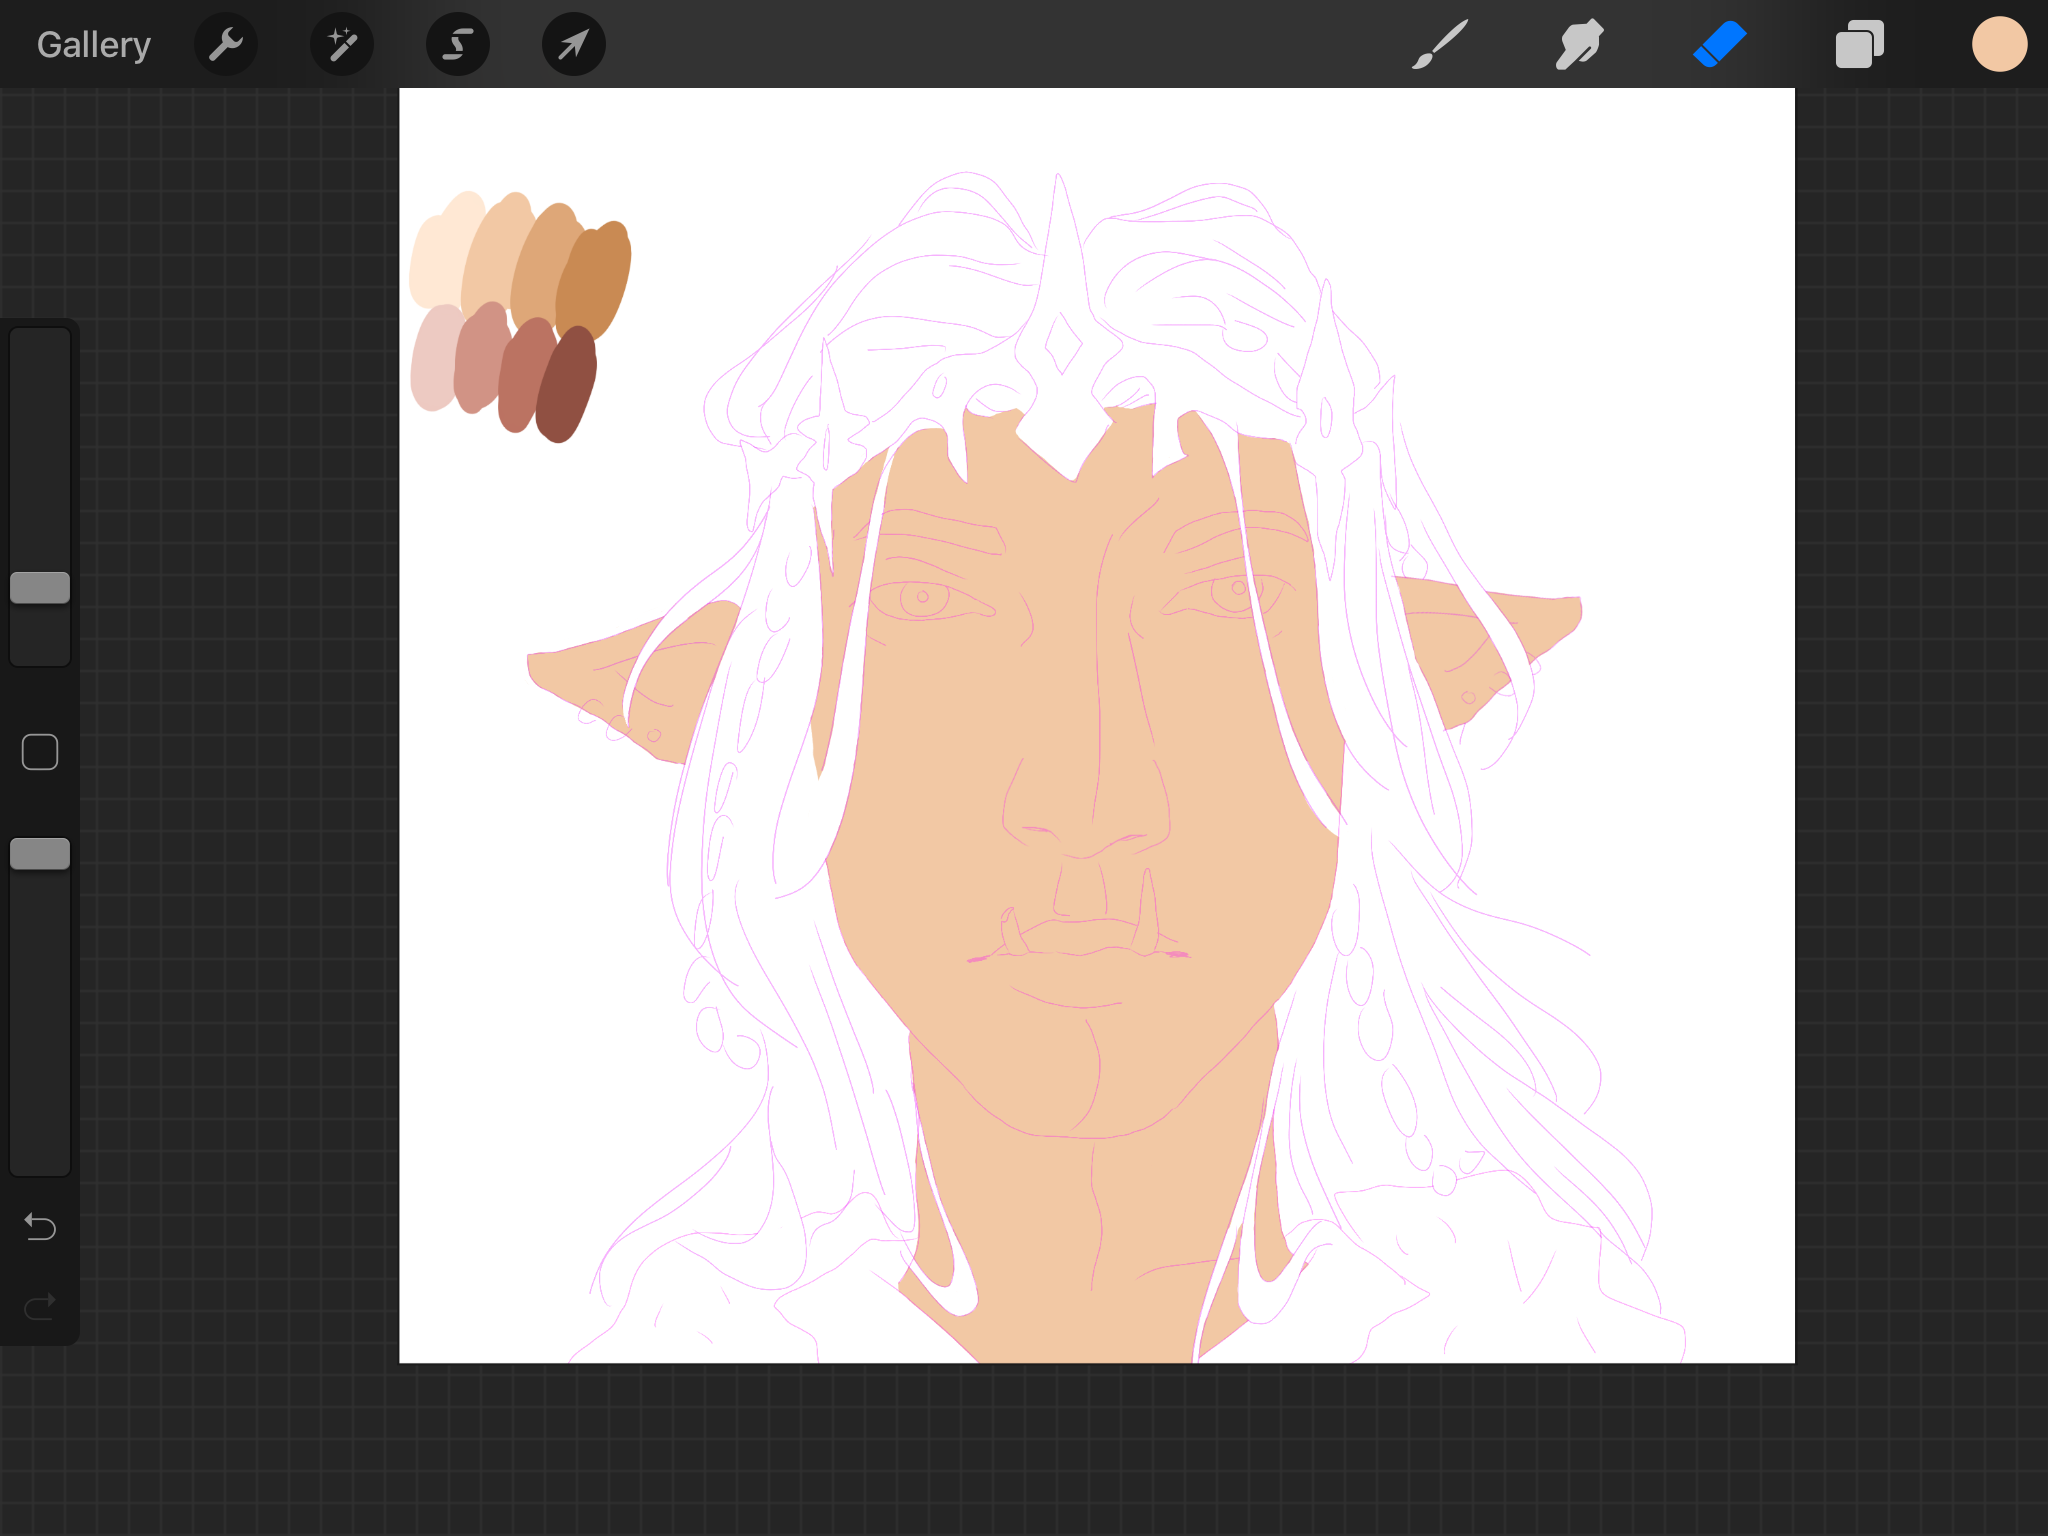
Task: Return to the Gallery
Action: (x=94, y=44)
